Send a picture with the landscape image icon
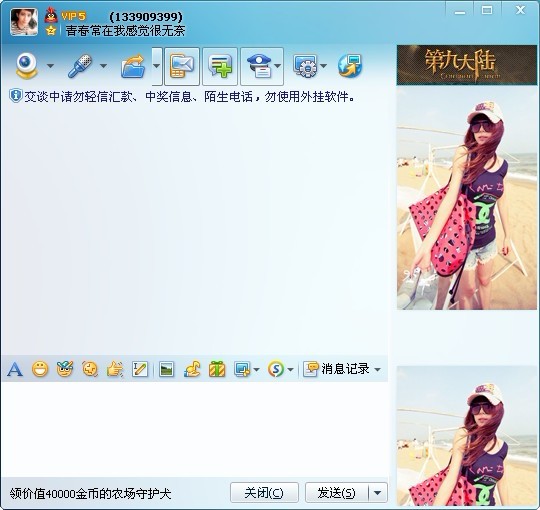 [167, 370]
